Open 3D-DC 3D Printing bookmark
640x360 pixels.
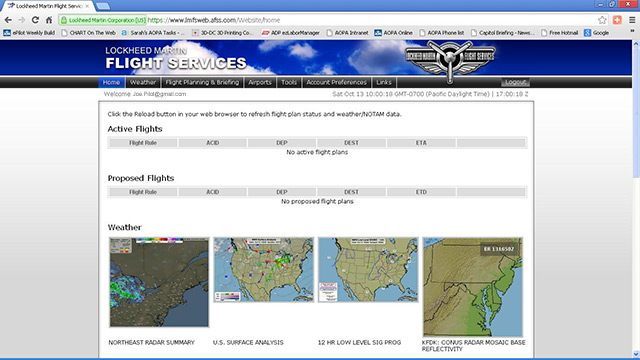pos(223,33)
